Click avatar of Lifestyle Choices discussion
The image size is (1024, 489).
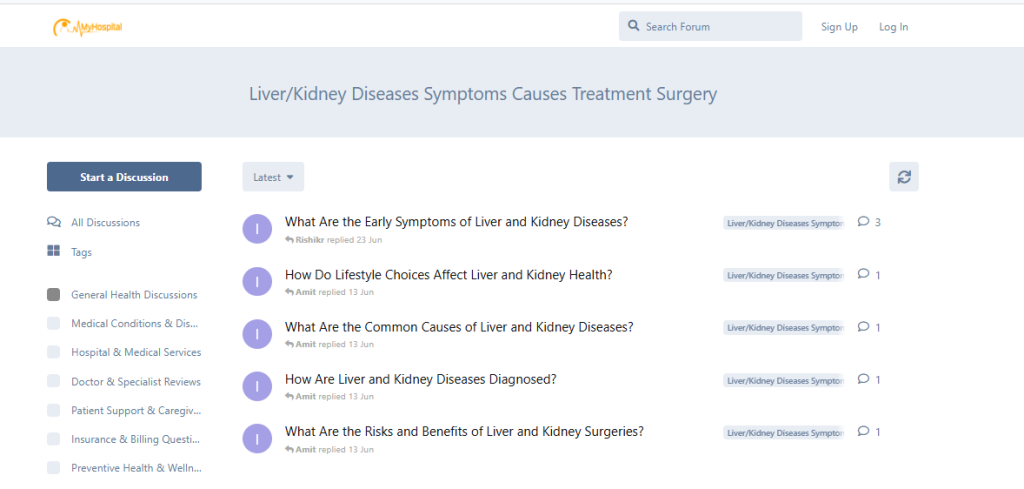(x=257, y=281)
